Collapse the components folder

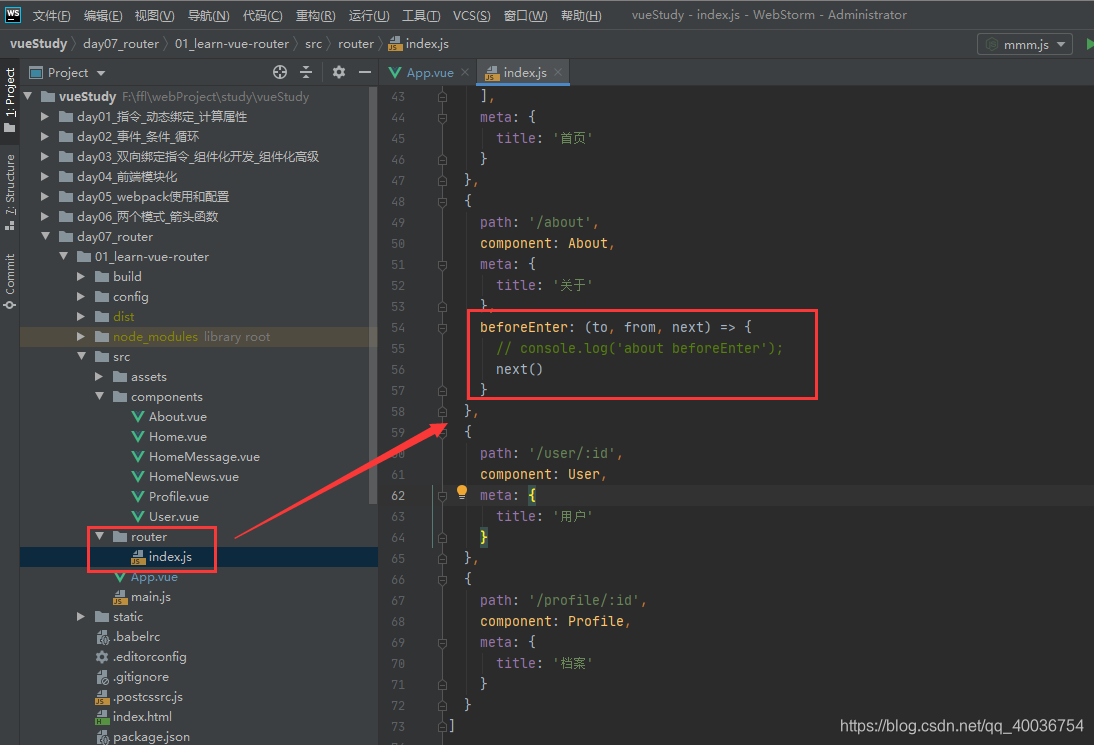(x=100, y=397)
